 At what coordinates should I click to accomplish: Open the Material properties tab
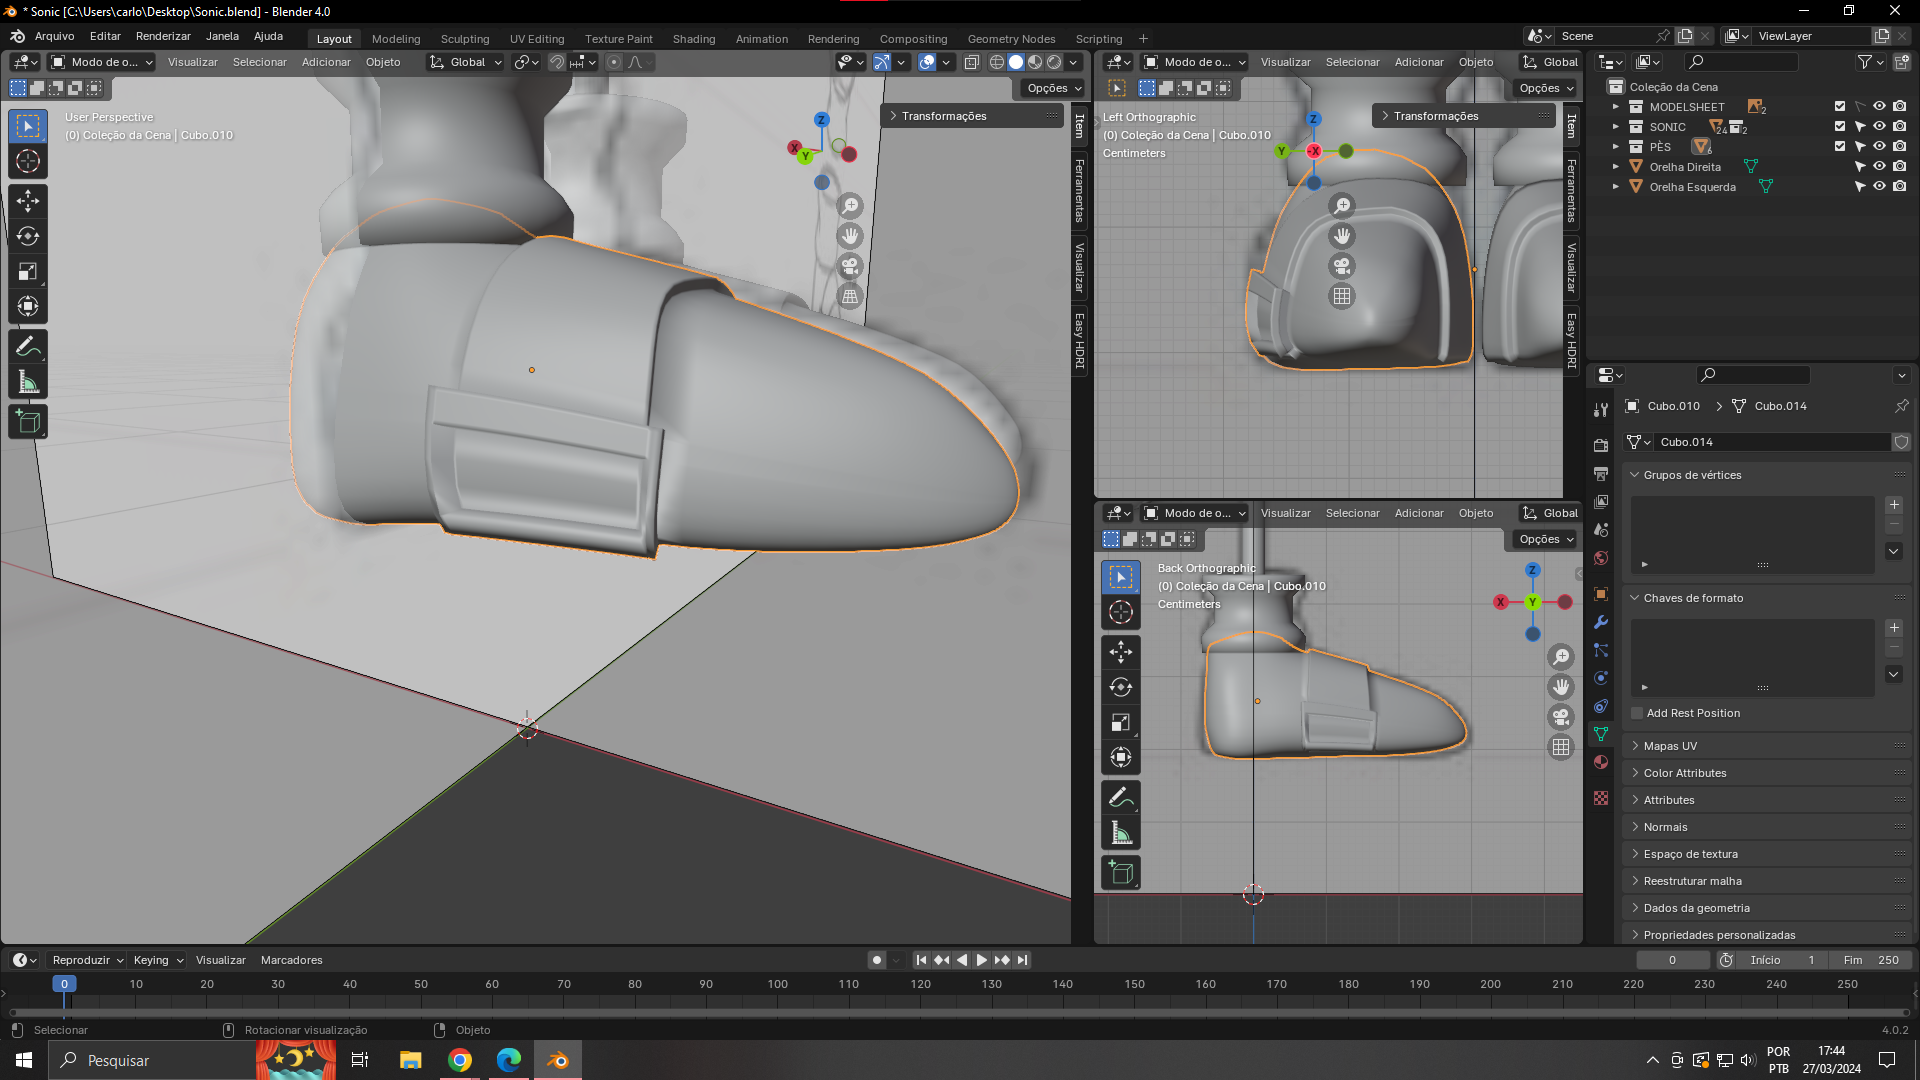click(x=1601, y=762)
